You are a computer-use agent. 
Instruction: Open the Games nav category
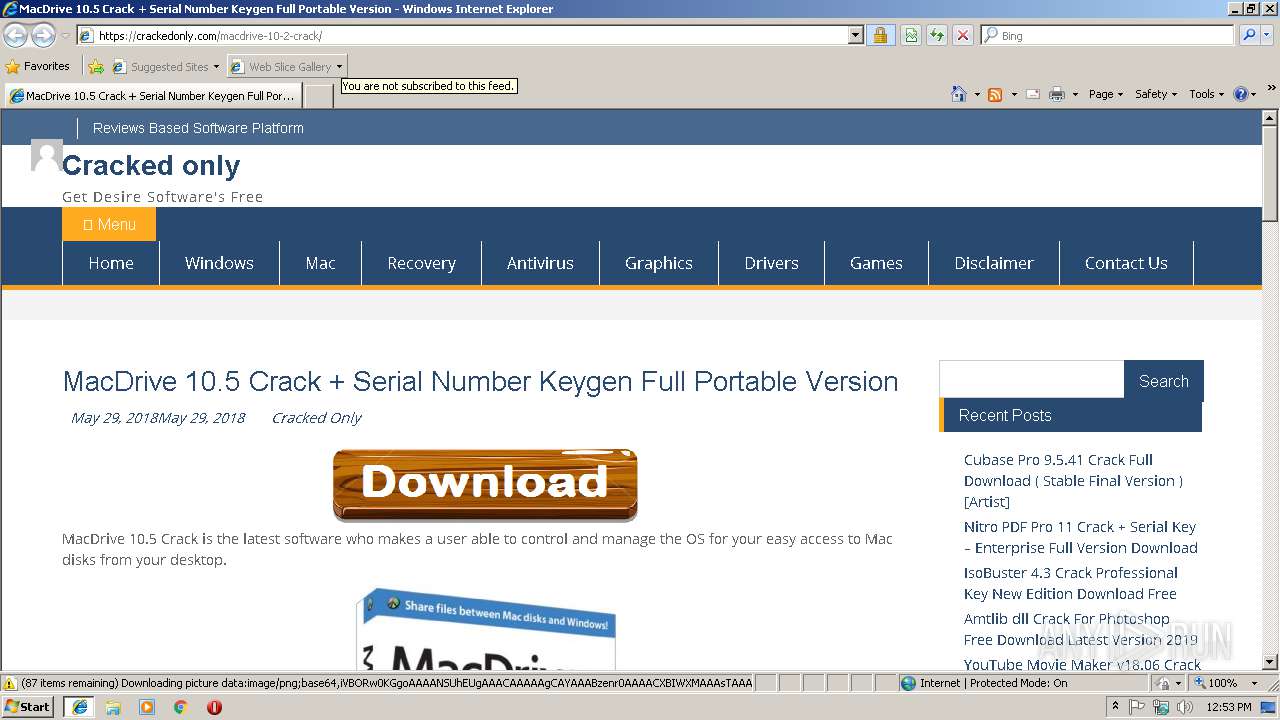[876, 263]
